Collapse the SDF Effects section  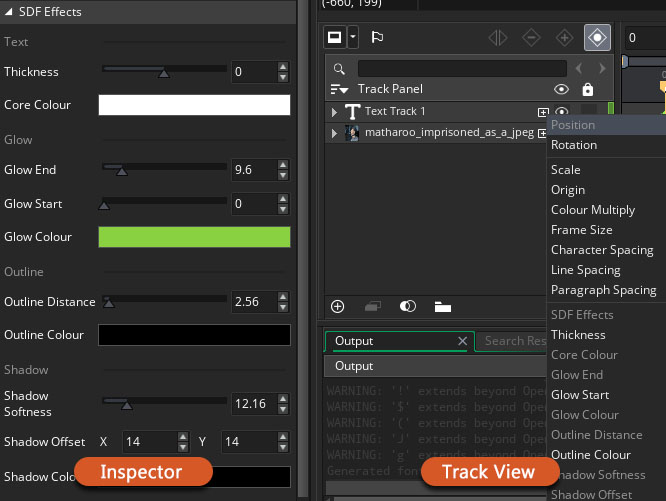tap(8, 11)
